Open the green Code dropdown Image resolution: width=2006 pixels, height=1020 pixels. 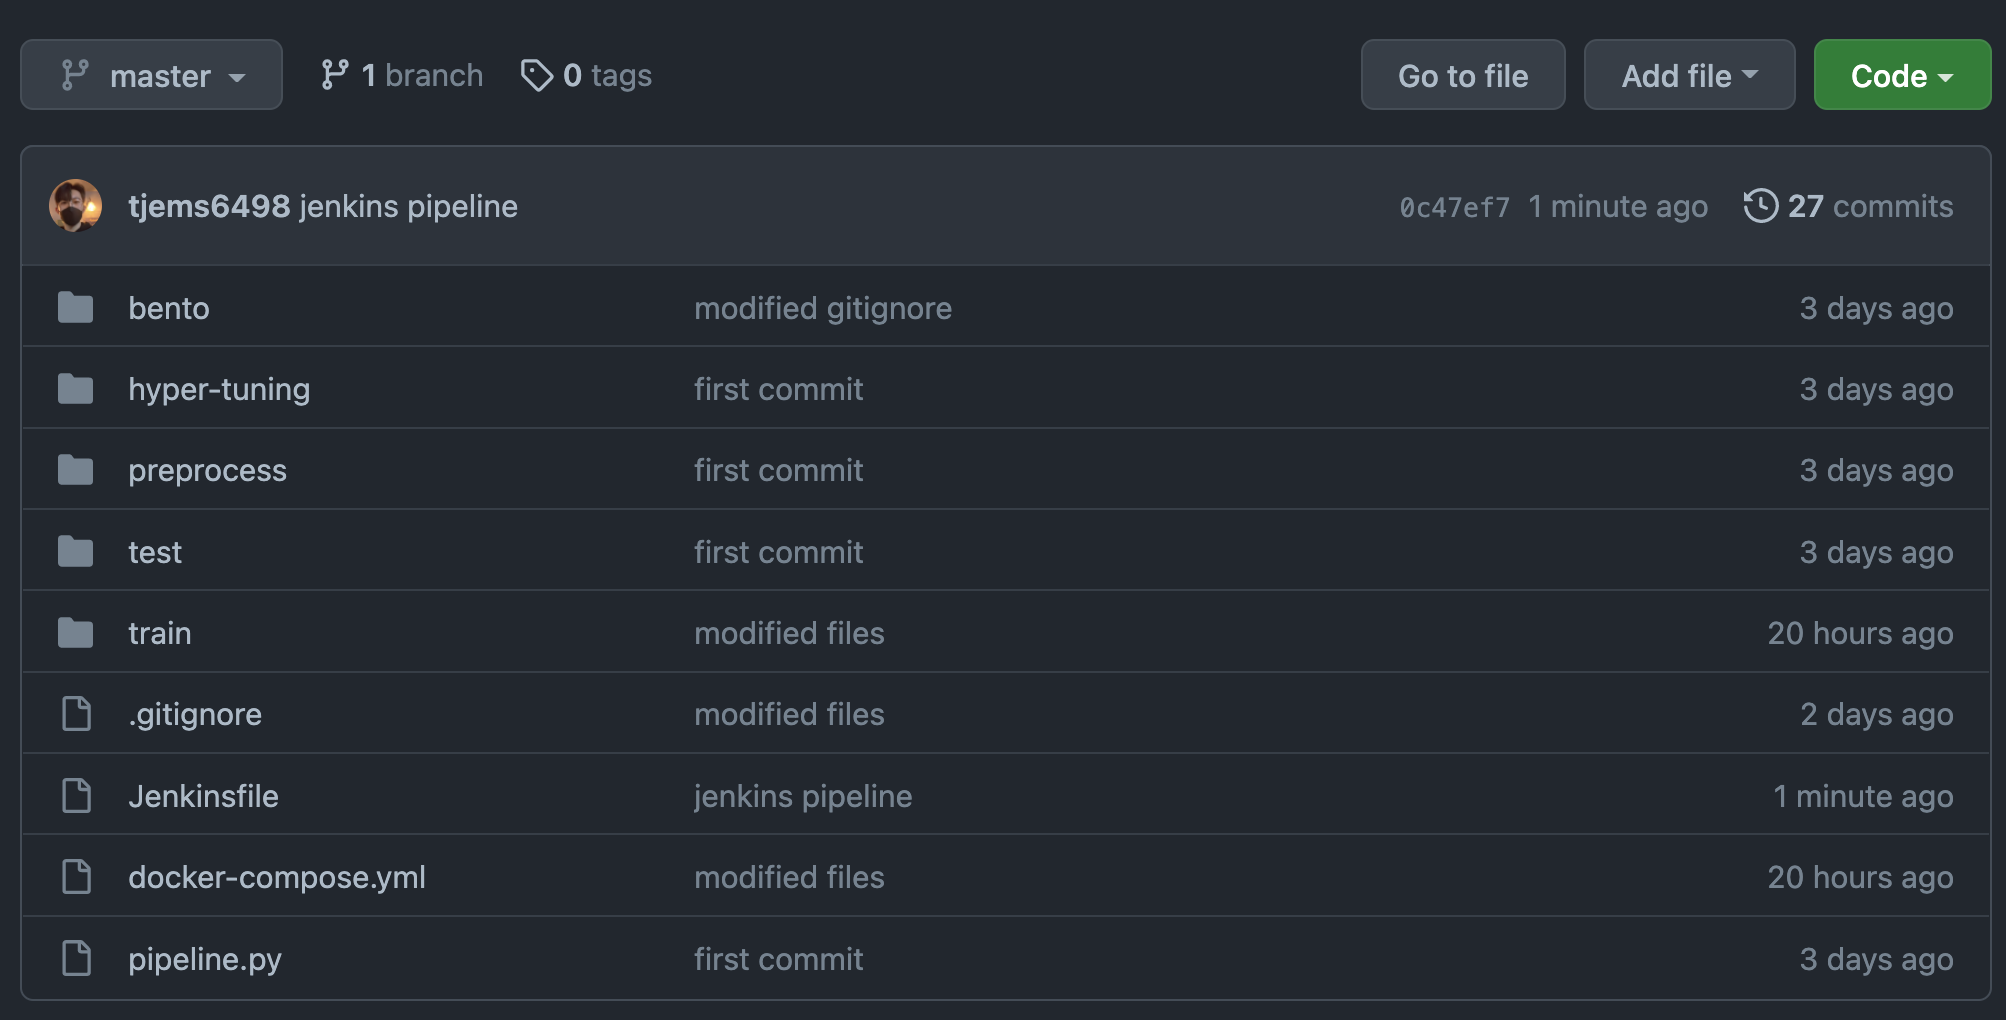(1901, 75)
